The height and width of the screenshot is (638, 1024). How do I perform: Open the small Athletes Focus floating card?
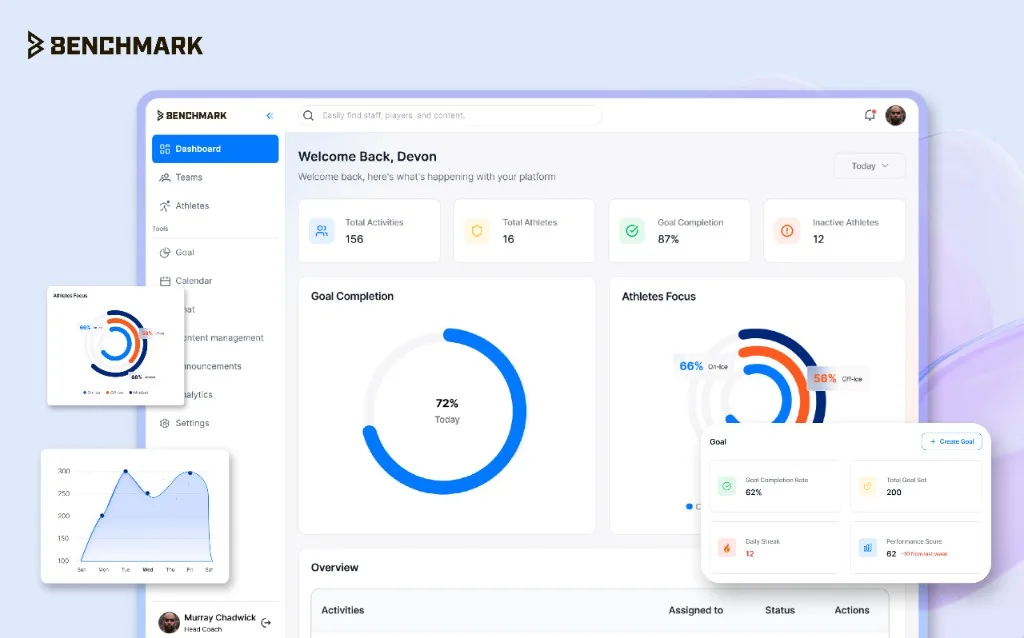[116, 345]
